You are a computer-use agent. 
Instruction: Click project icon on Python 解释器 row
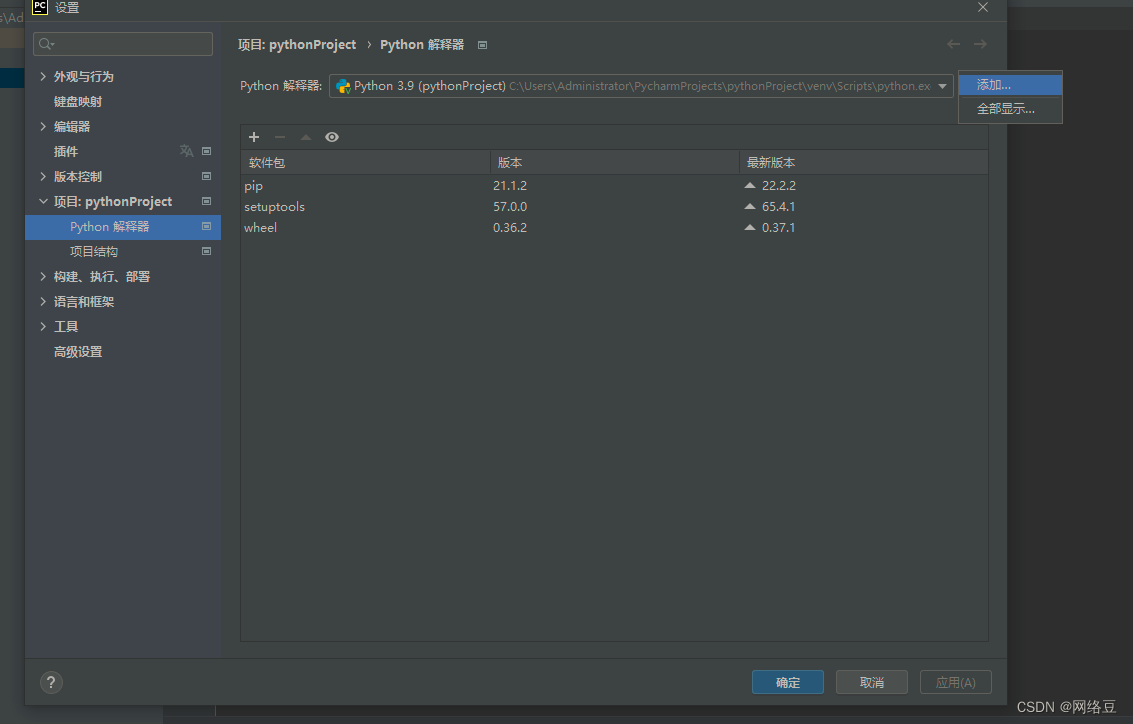pyautogui.click(x=207, y=226)
